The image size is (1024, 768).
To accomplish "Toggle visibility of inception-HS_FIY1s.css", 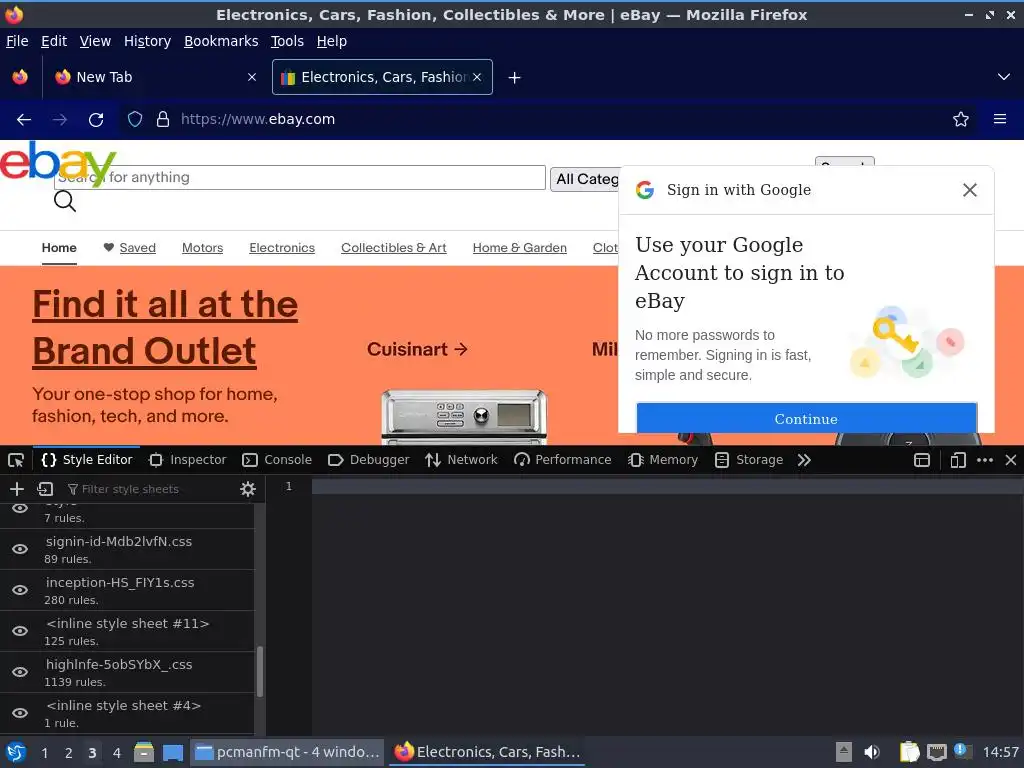I will 20,590.
